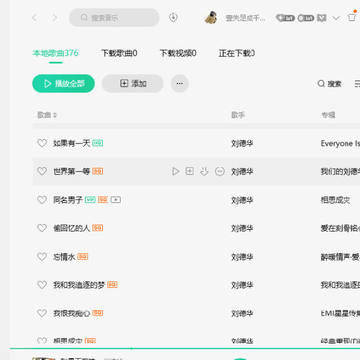Open the MV icon for 同名男子
360x360 pixels.
tap(116, 200)
